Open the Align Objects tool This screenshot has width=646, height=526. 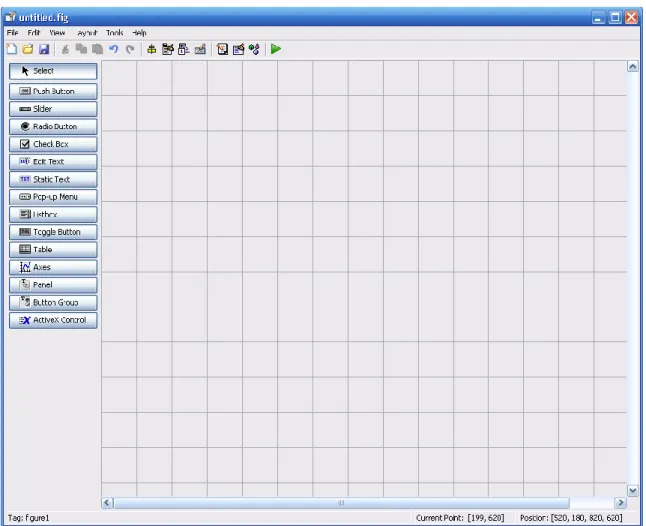click(x=151, y=49)
